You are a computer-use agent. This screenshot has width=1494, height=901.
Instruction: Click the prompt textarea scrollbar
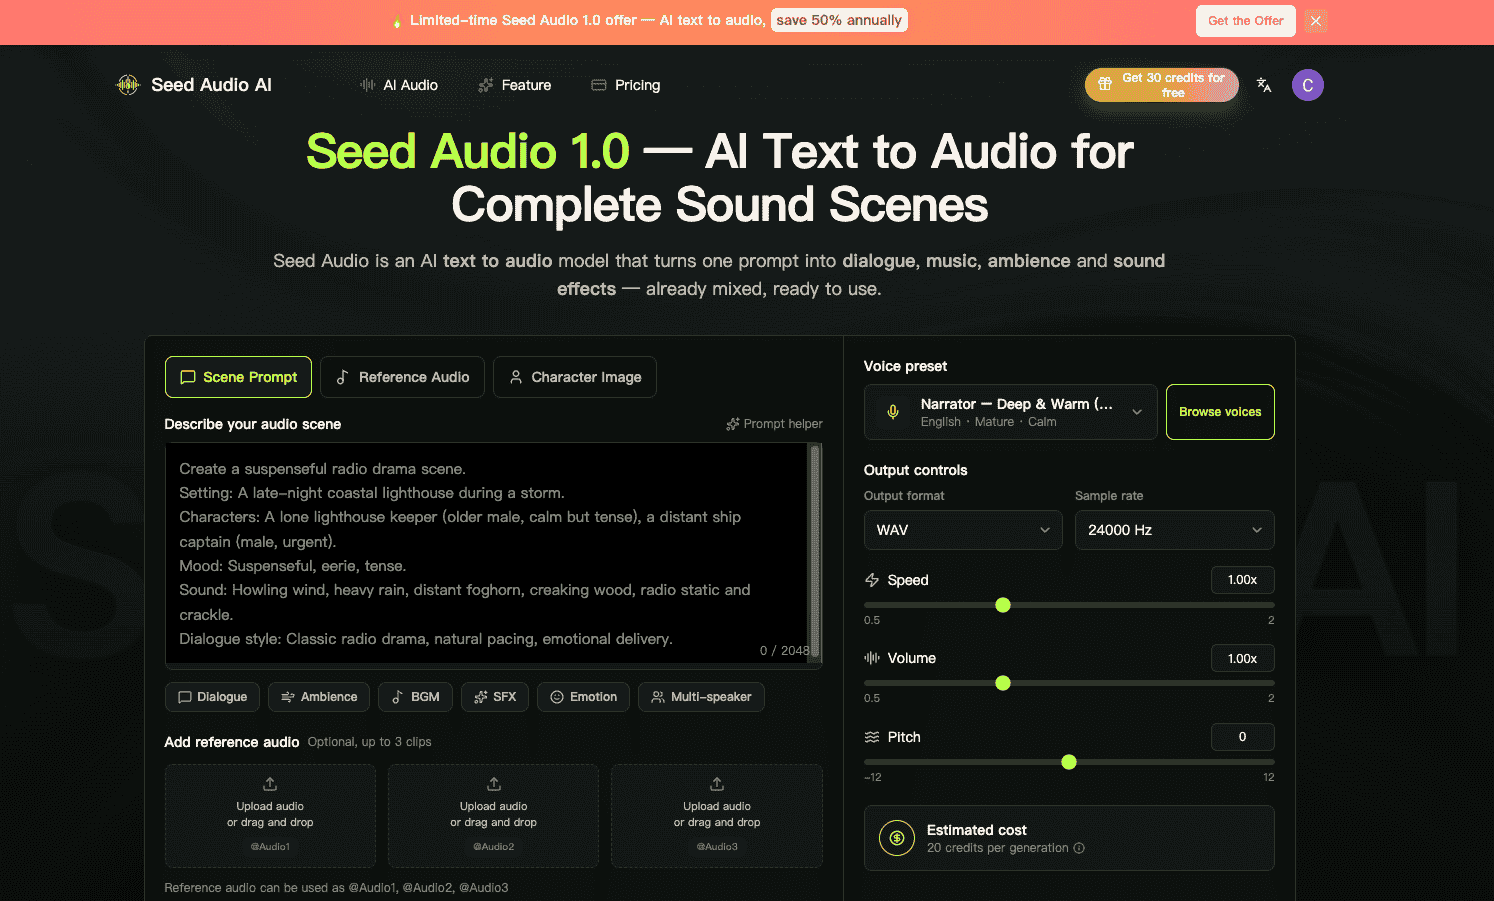815,551
